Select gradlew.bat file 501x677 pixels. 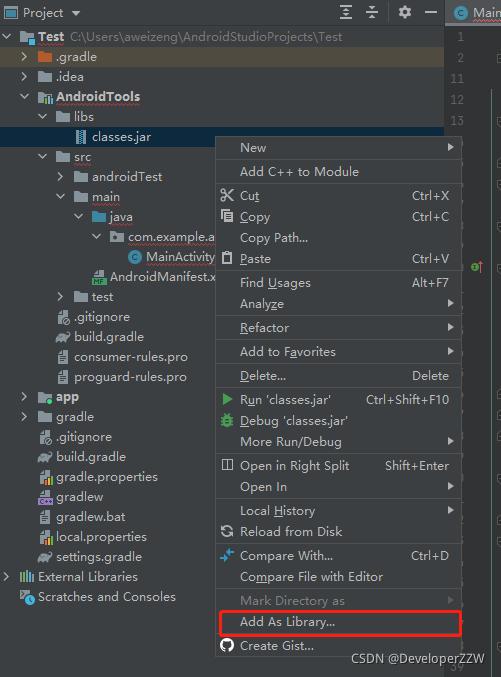[x=91, y=517]
